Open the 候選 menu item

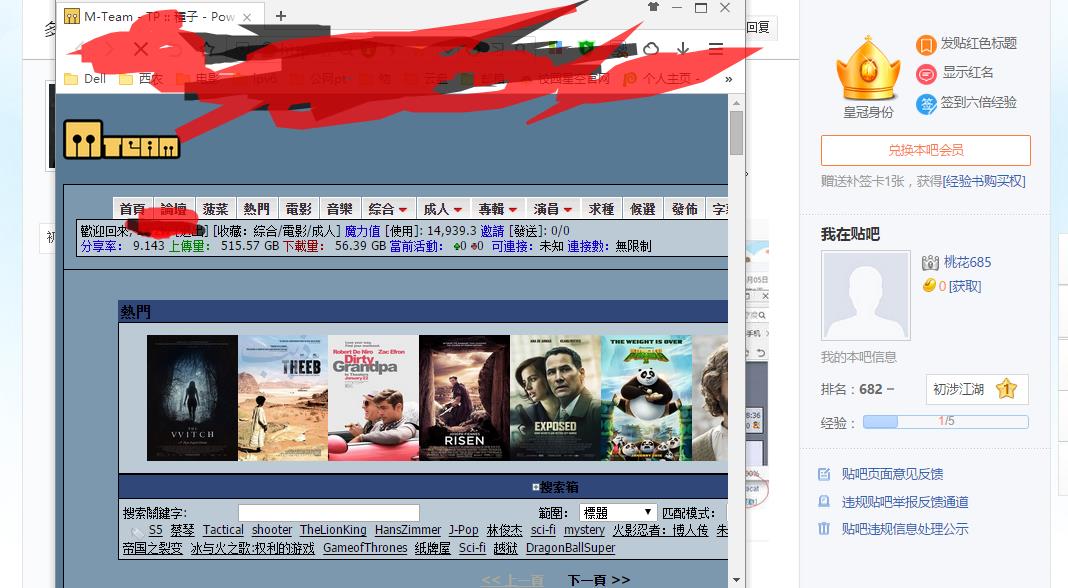(643, 208)
